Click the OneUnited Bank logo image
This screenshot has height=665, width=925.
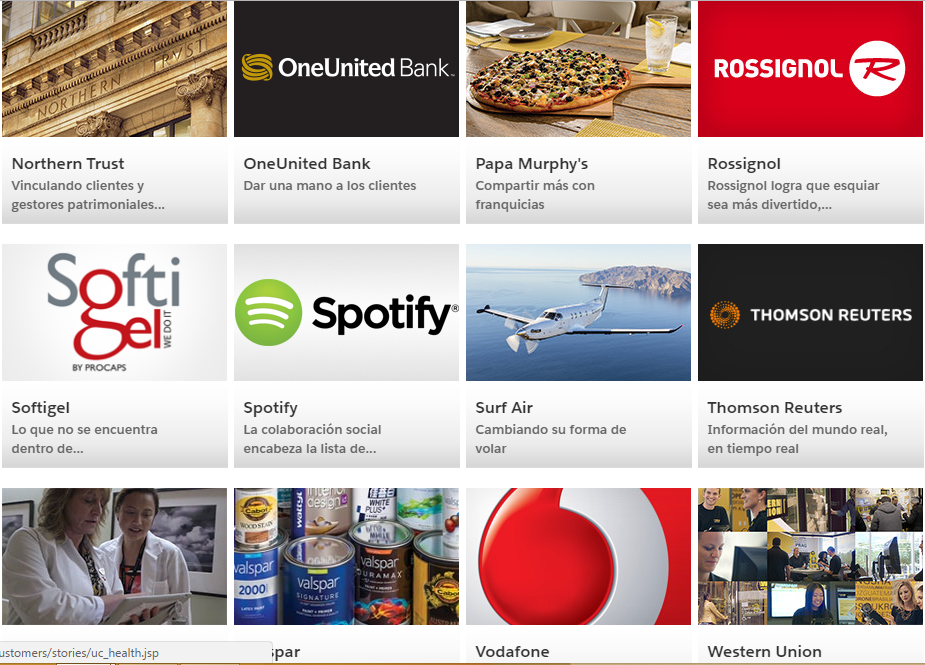(x=346, y=68)
